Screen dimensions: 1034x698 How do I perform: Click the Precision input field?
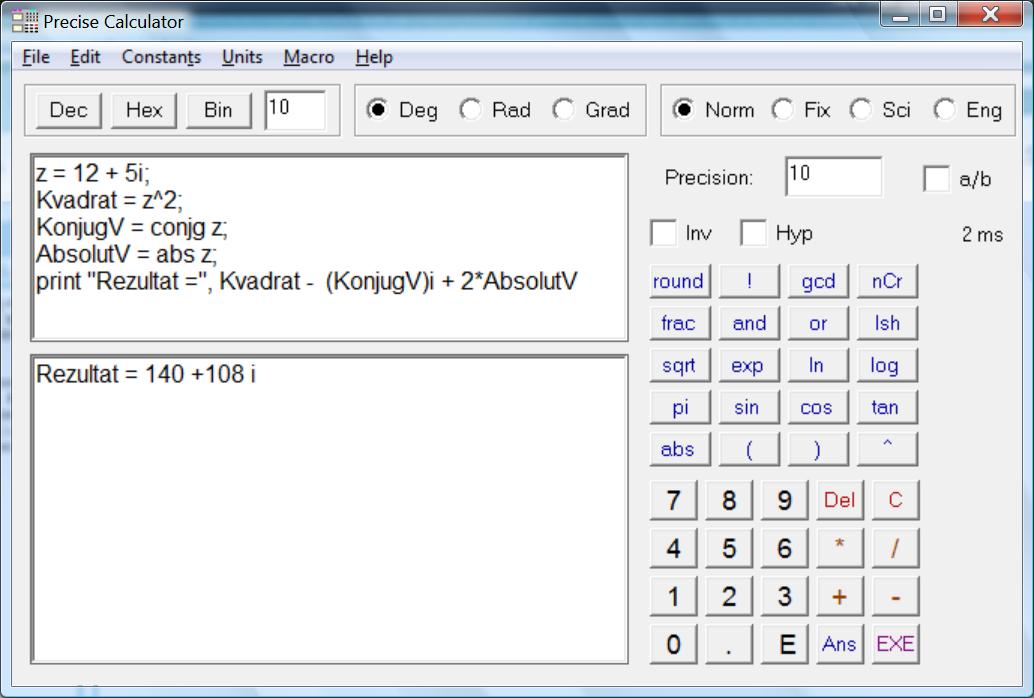pyautogui.click(x=832, y=177)
